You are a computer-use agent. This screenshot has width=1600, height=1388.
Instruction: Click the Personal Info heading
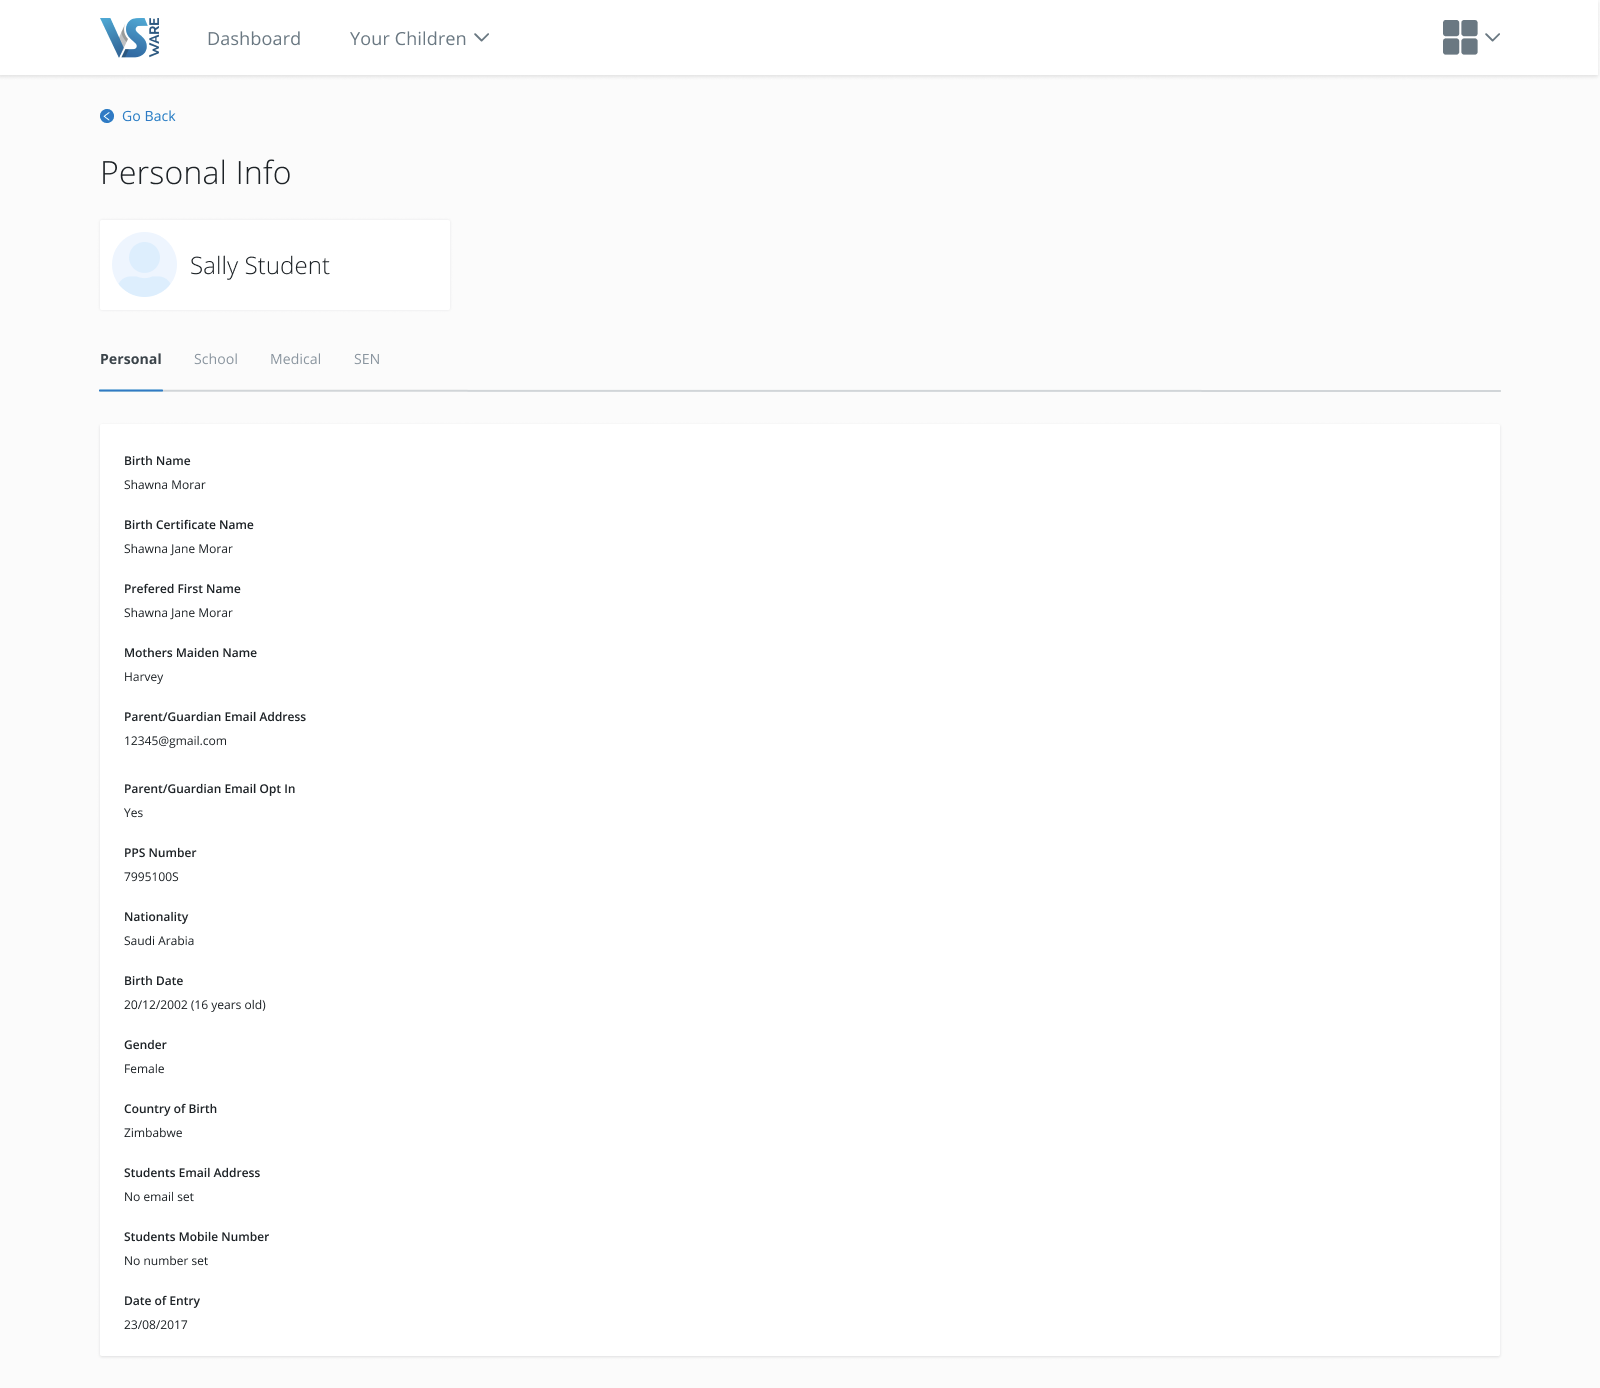pos(196,173)
